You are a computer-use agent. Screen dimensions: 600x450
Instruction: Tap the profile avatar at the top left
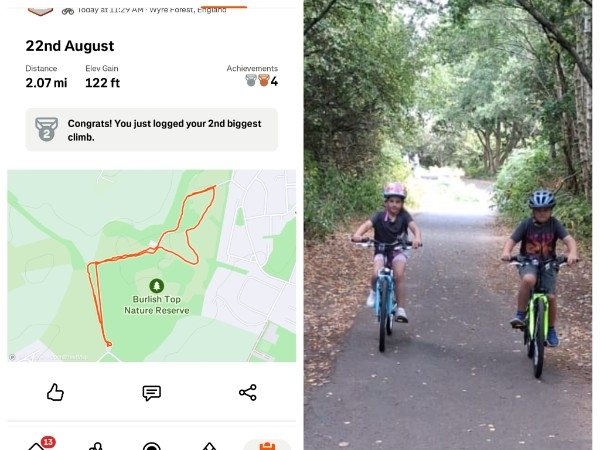pos(41,10)
